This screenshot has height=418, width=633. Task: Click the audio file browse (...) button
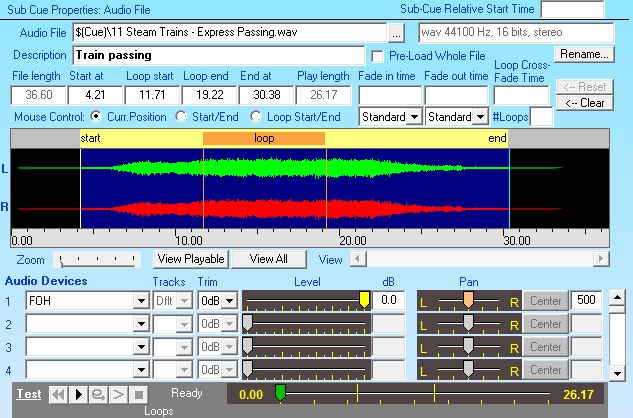pyautogui.click(x=396, y=33)
